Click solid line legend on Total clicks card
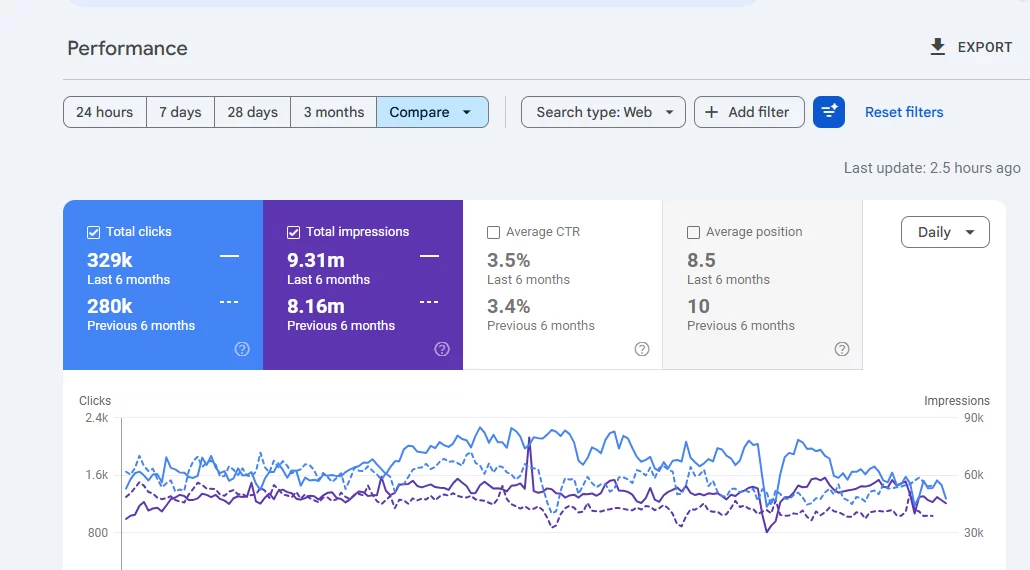 (x=229, y=255)
